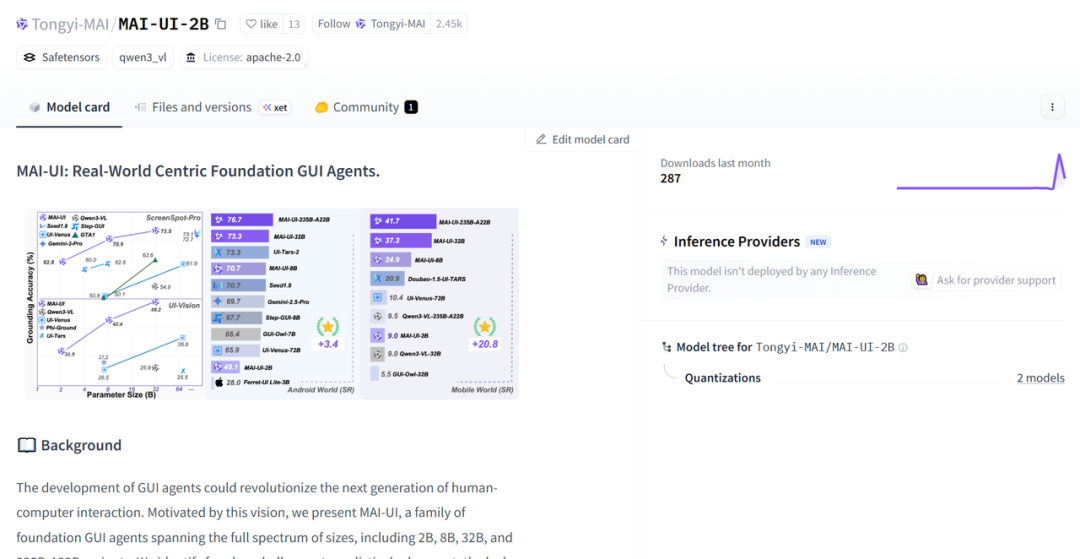The image size is (1080, 559).
Task: Follow the Tongyi-MAI organization
Action: (335, 24)
